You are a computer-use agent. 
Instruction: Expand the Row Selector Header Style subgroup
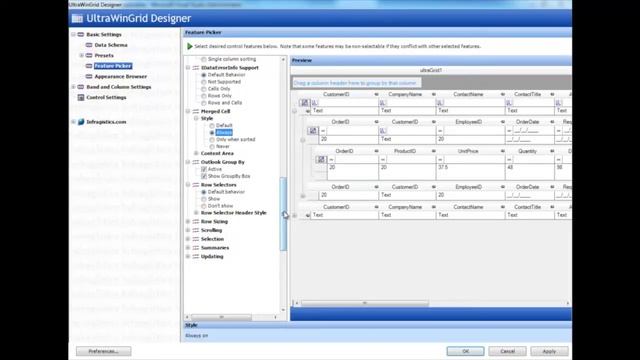(196, 213)
